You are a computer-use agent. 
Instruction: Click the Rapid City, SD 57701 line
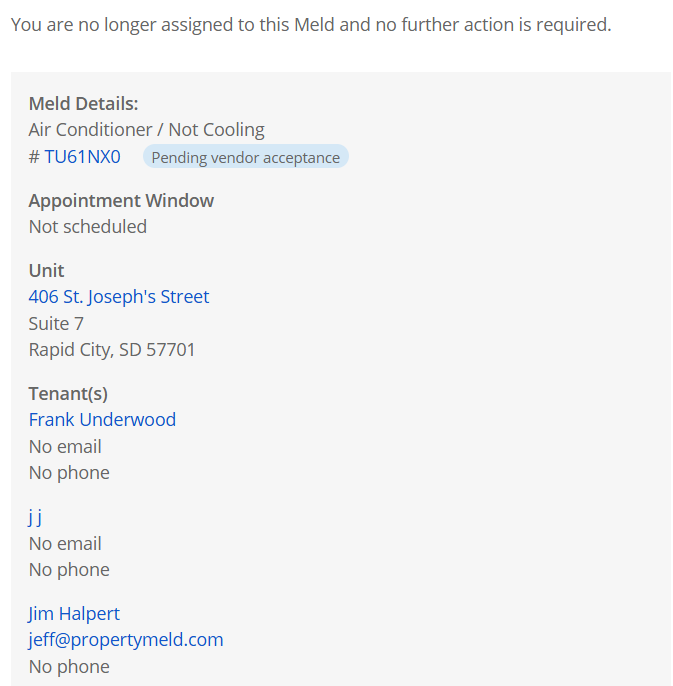coord(112,350)
